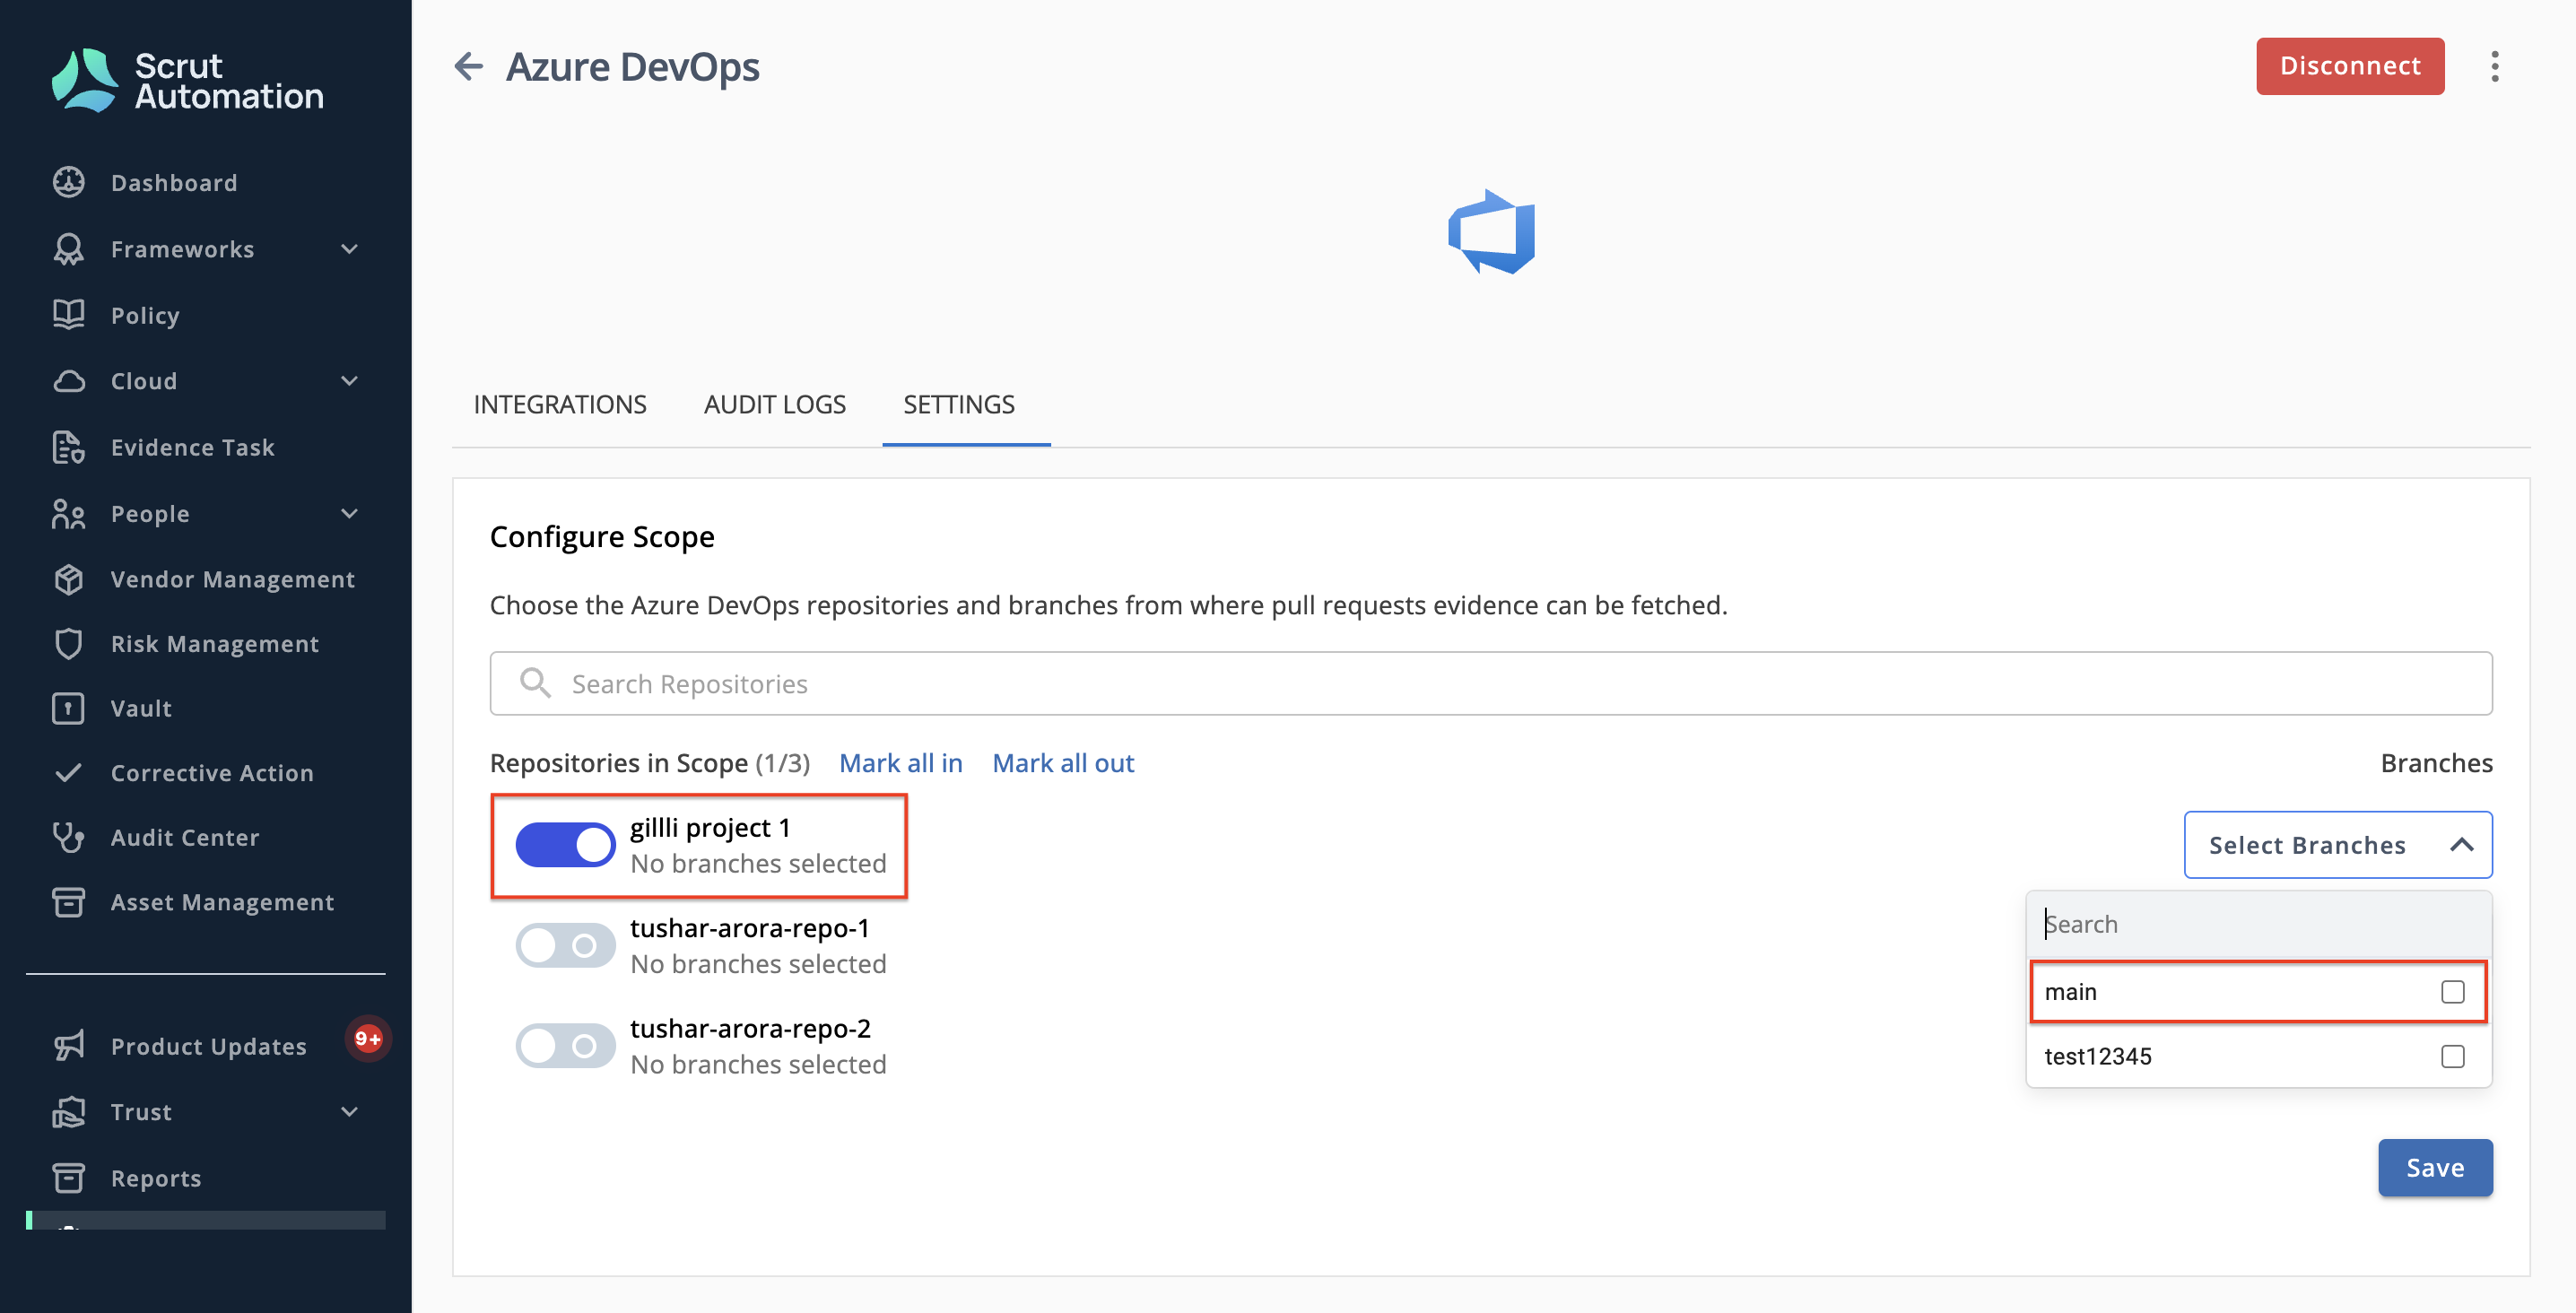2576x1313 pixels.
Task: Click the Disconnect button
Action: click(x=2350, y=66)
